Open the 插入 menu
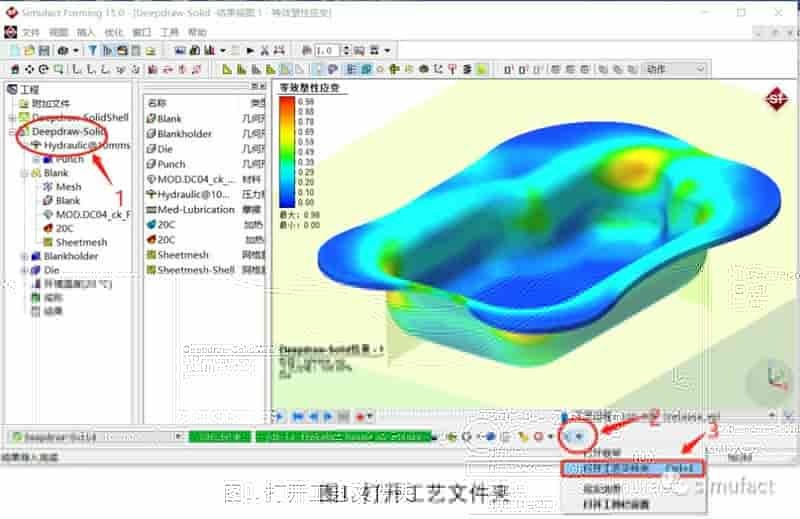This screenshot has height=519, width=800. (86, 32)
